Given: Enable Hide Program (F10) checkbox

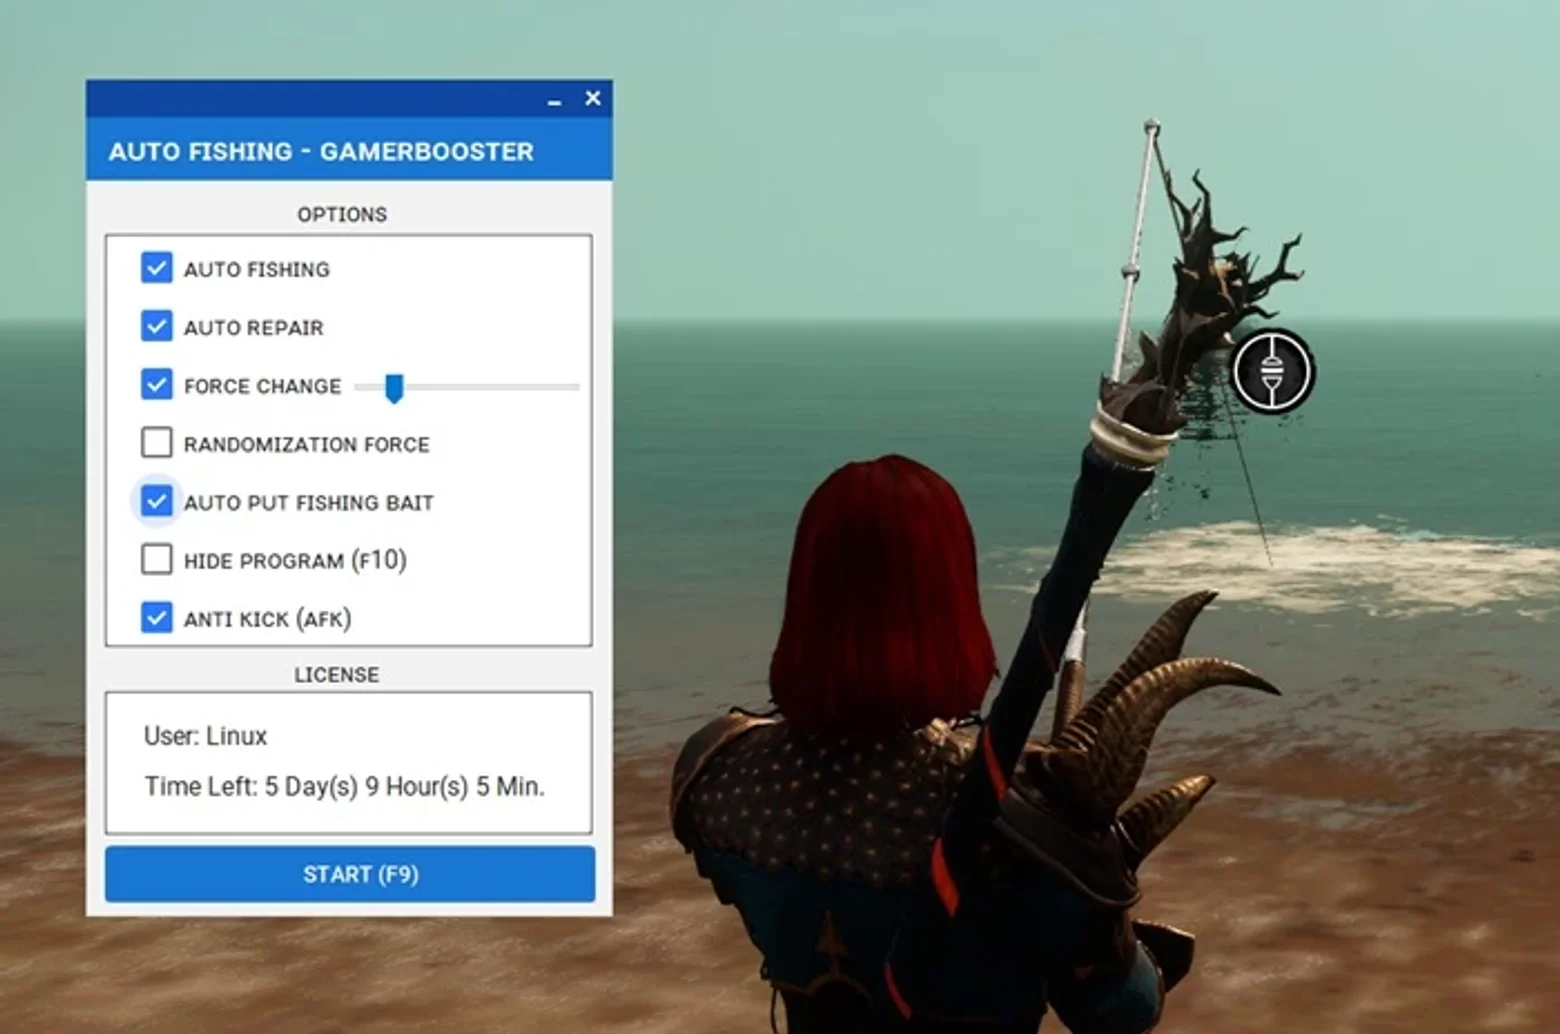Looking at the screenshot, I should [156, 559].
